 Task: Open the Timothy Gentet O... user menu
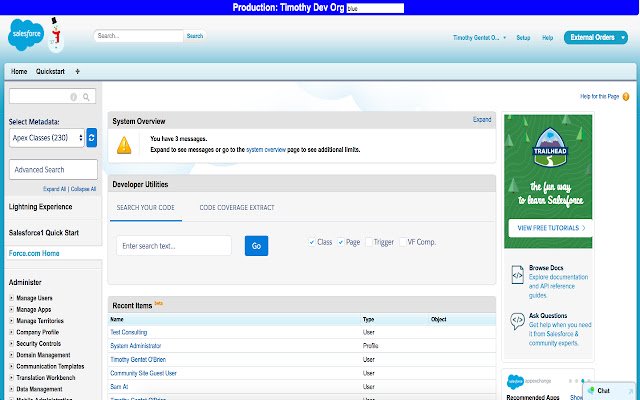[479, 38]
